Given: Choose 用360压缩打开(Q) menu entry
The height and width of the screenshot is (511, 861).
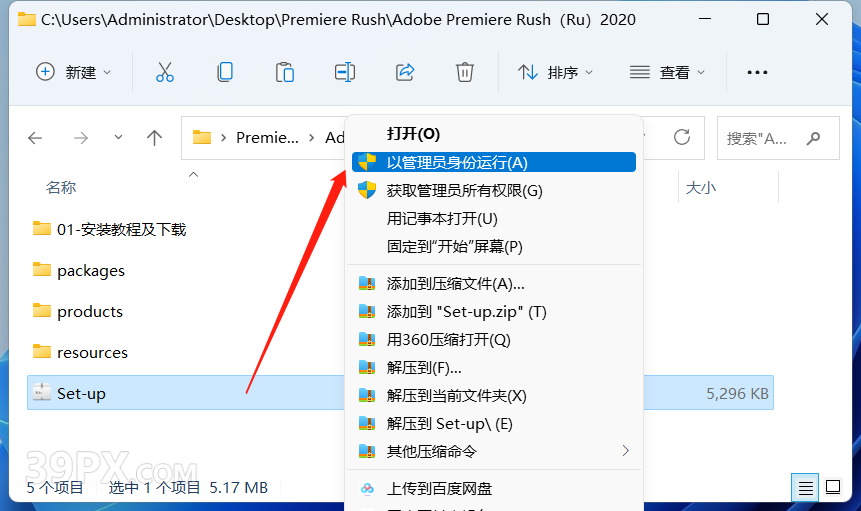Looking at the screenshot, I should [x=494, y=340].
